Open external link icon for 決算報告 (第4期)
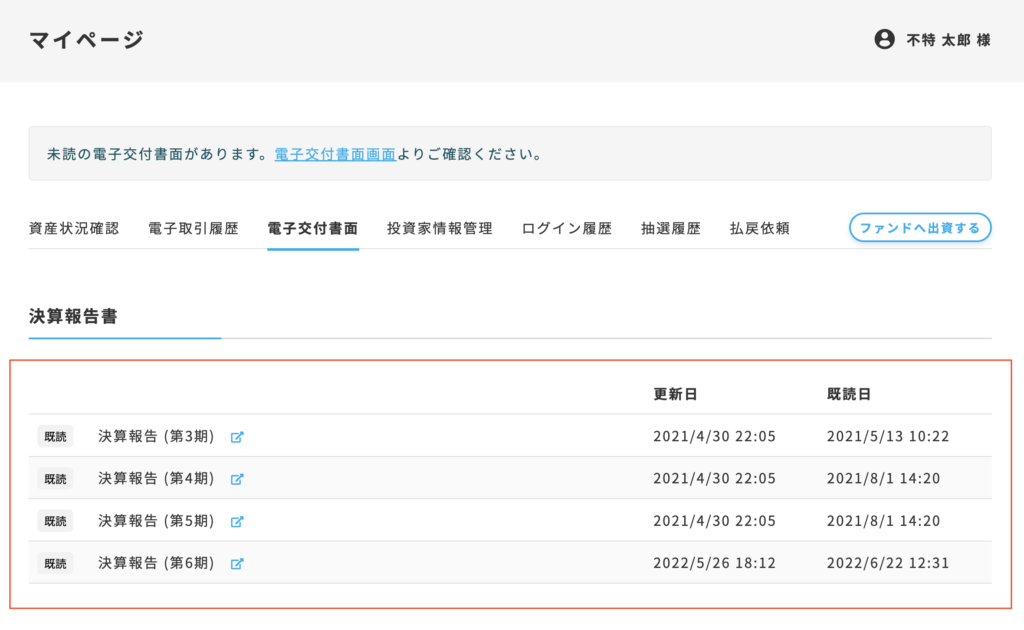1024x630 pixels. click(x=237, y=479)
